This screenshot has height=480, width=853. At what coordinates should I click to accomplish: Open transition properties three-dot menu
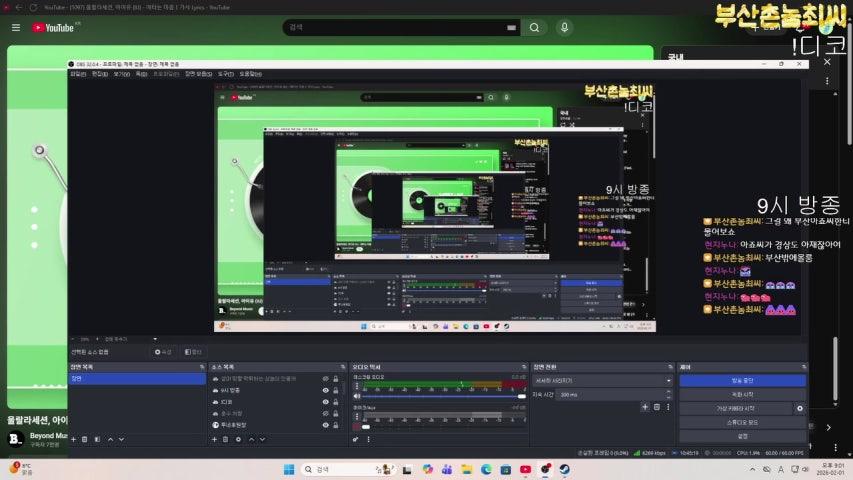668,407
